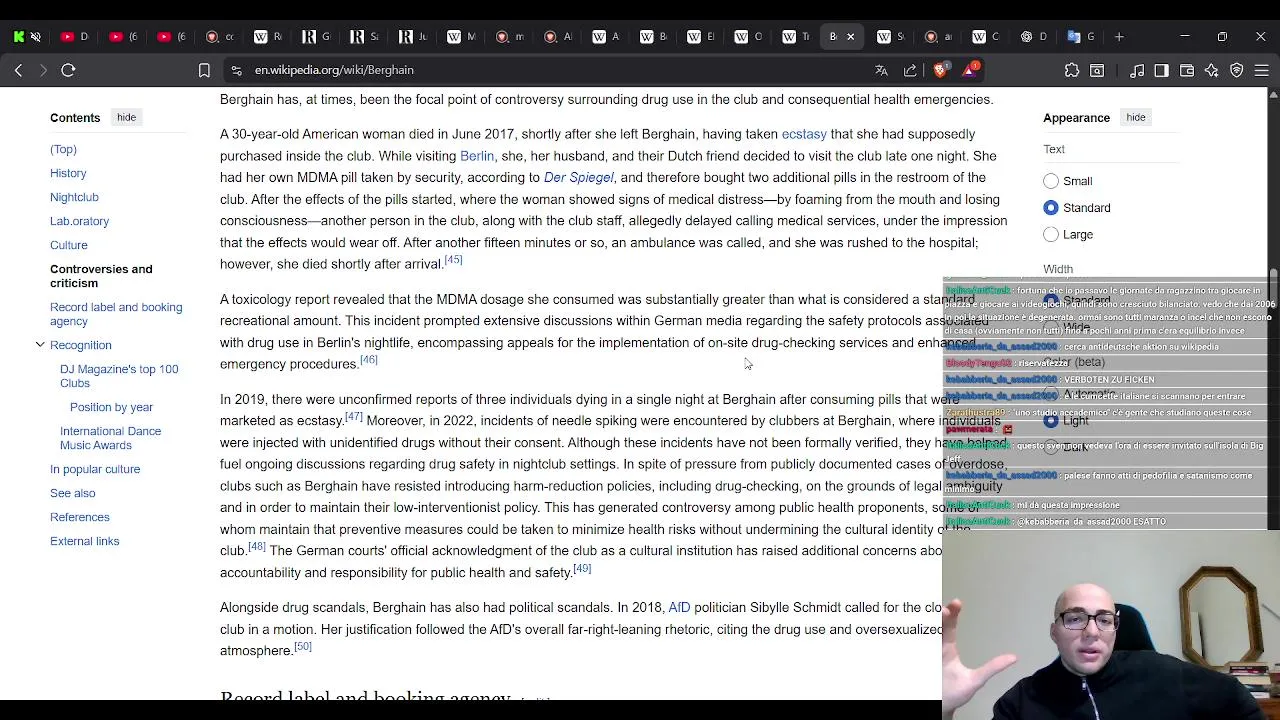Go to Culture section
1280x720 pixels.
[69, 245]
